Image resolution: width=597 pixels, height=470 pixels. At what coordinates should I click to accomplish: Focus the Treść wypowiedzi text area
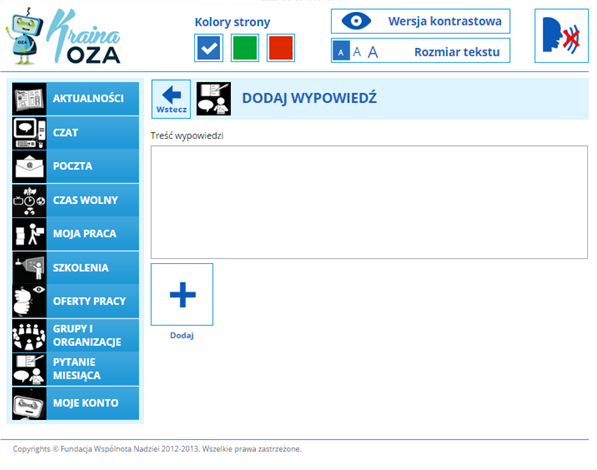[x=369, y=202]
